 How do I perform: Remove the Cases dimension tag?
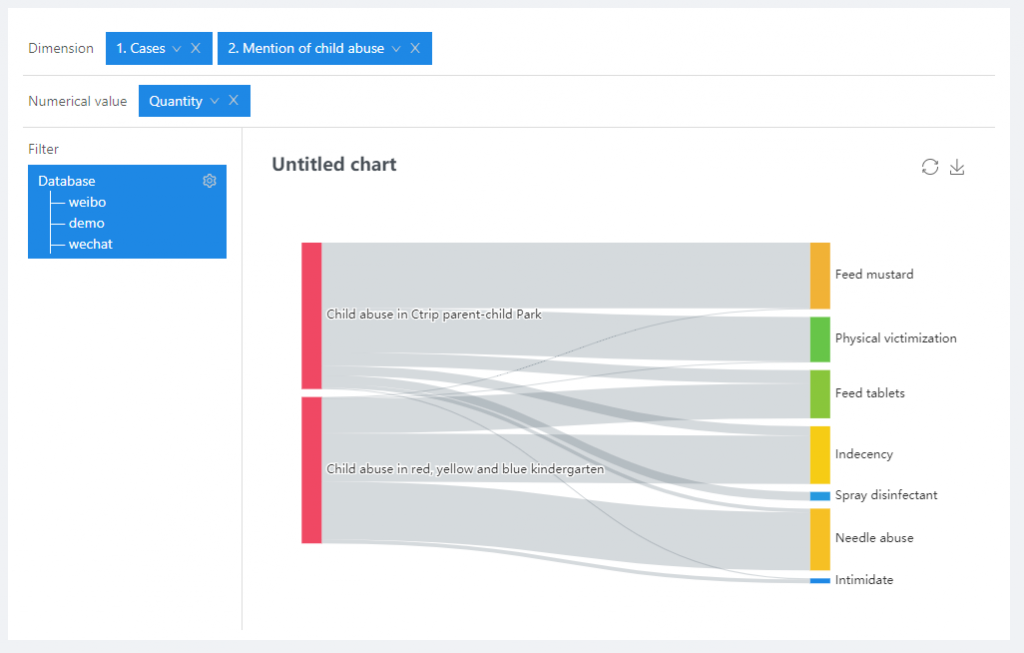coord(196,48)
